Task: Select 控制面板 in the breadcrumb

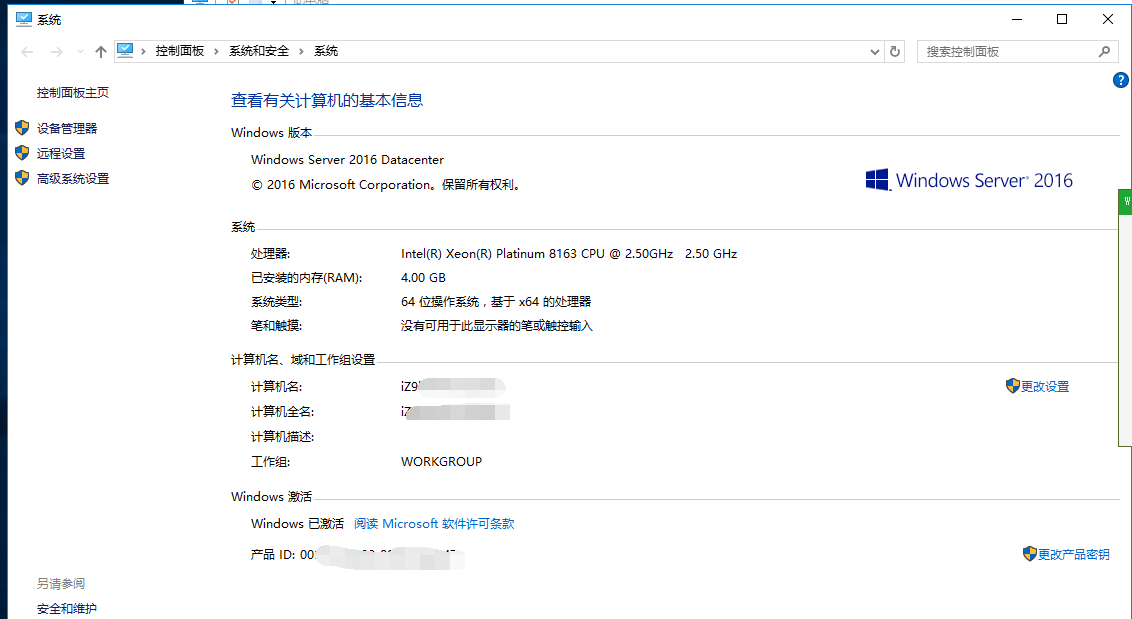Action: 180,51
